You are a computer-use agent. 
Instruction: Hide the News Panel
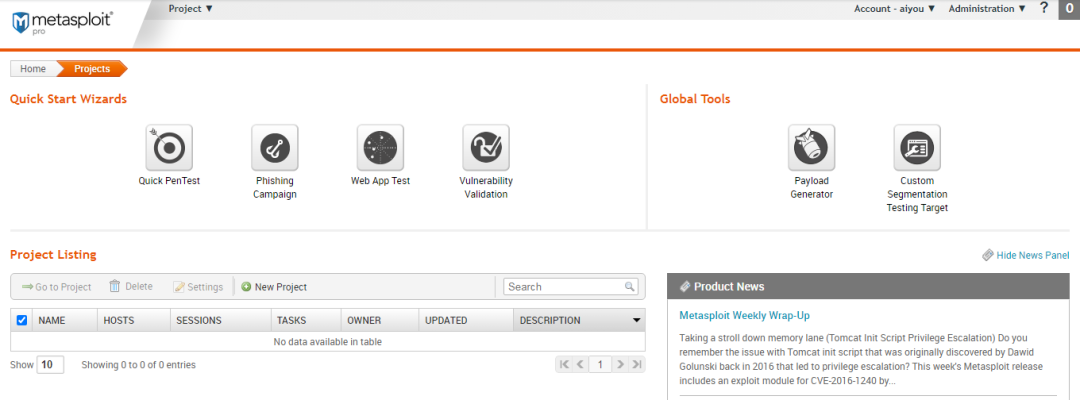pos(1026,255)
